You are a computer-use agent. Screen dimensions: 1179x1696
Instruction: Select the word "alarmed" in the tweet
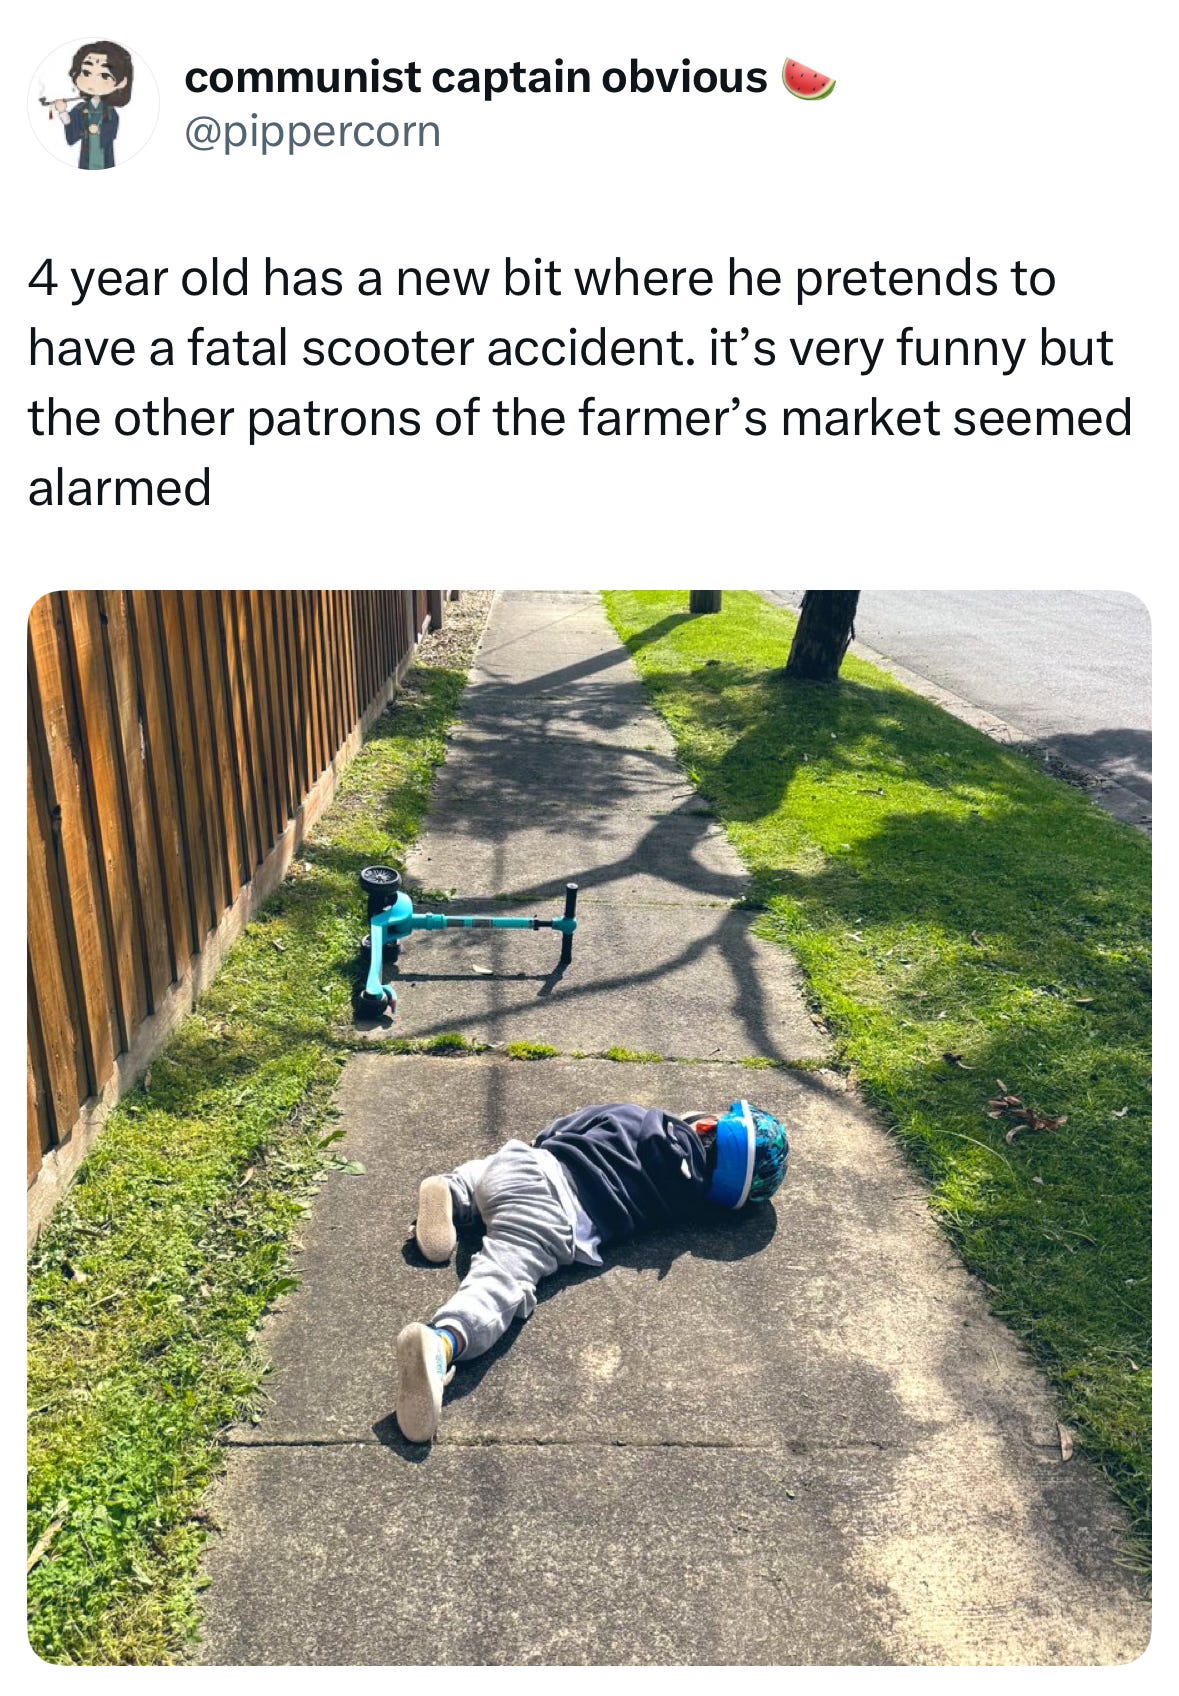[x=120, y=488]
